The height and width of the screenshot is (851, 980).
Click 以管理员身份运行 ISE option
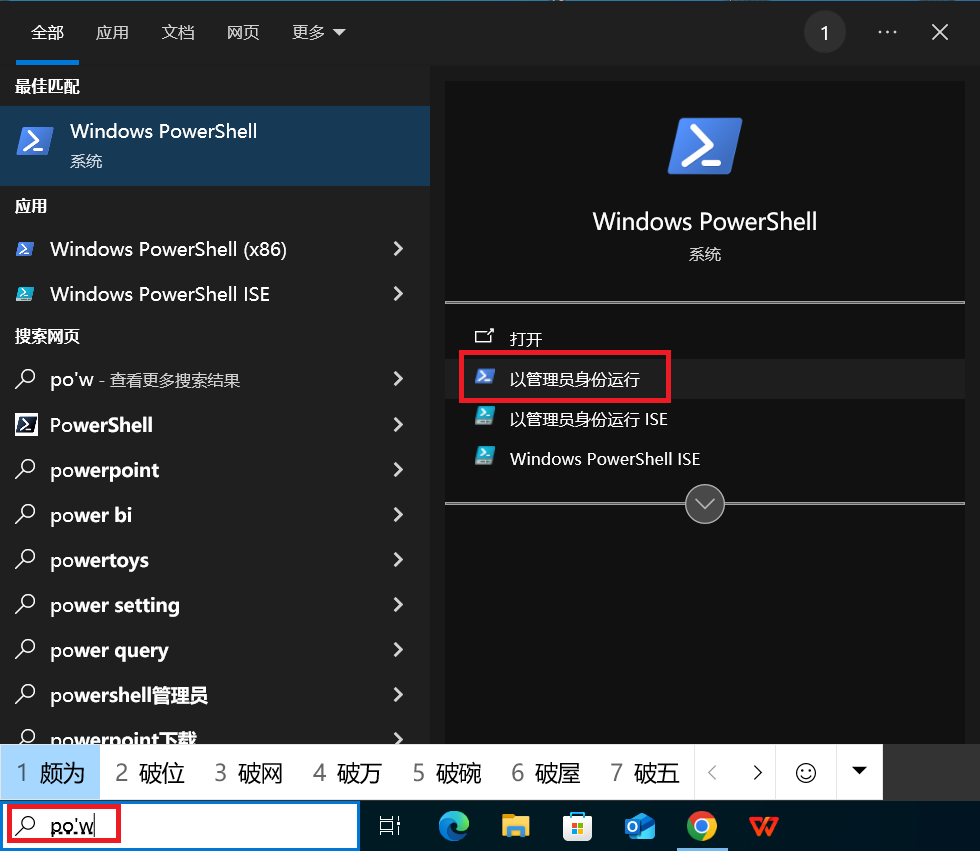pos(705,419)
